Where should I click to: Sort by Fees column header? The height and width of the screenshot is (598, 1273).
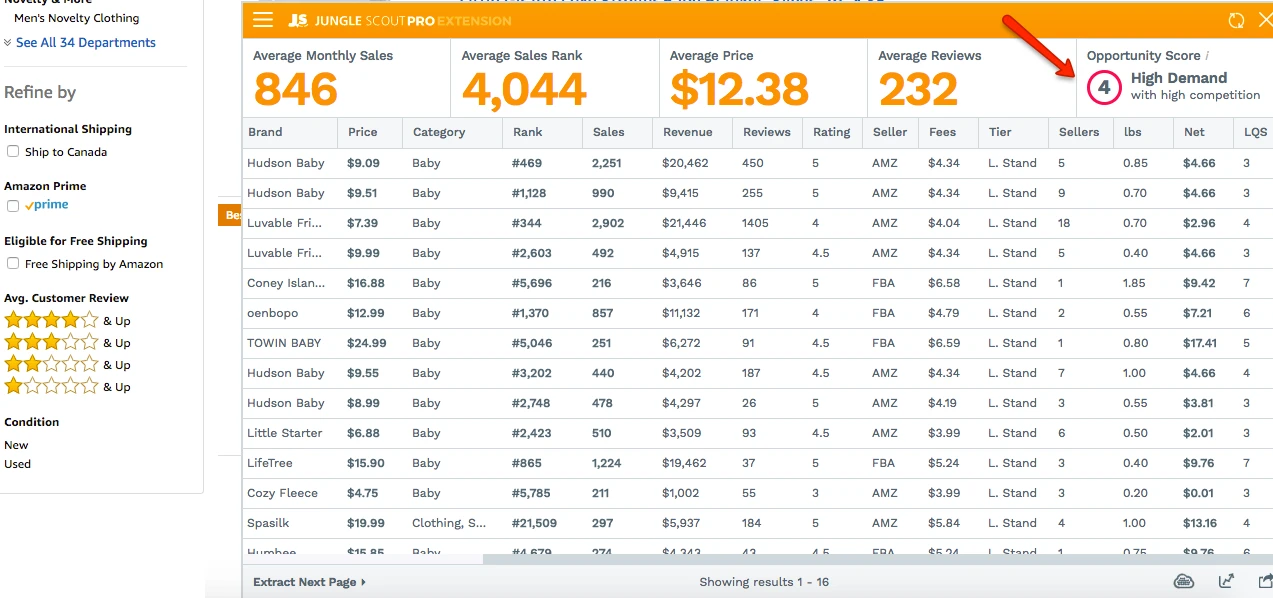(x=942, y=132)
